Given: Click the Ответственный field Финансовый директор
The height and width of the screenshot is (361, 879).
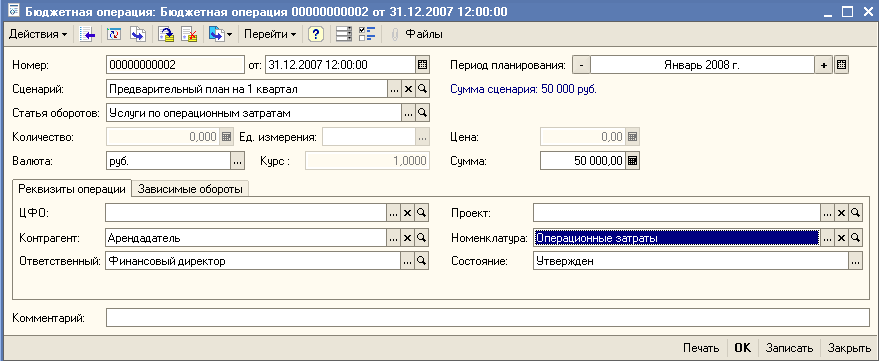Looking at the screenshot, I should coord(253,261).
